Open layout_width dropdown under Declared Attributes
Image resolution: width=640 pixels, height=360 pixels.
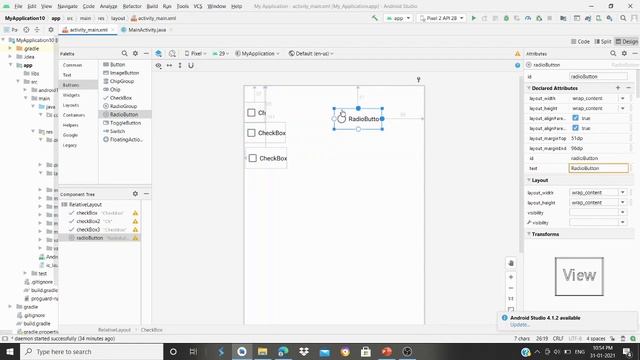pos(623,98)
